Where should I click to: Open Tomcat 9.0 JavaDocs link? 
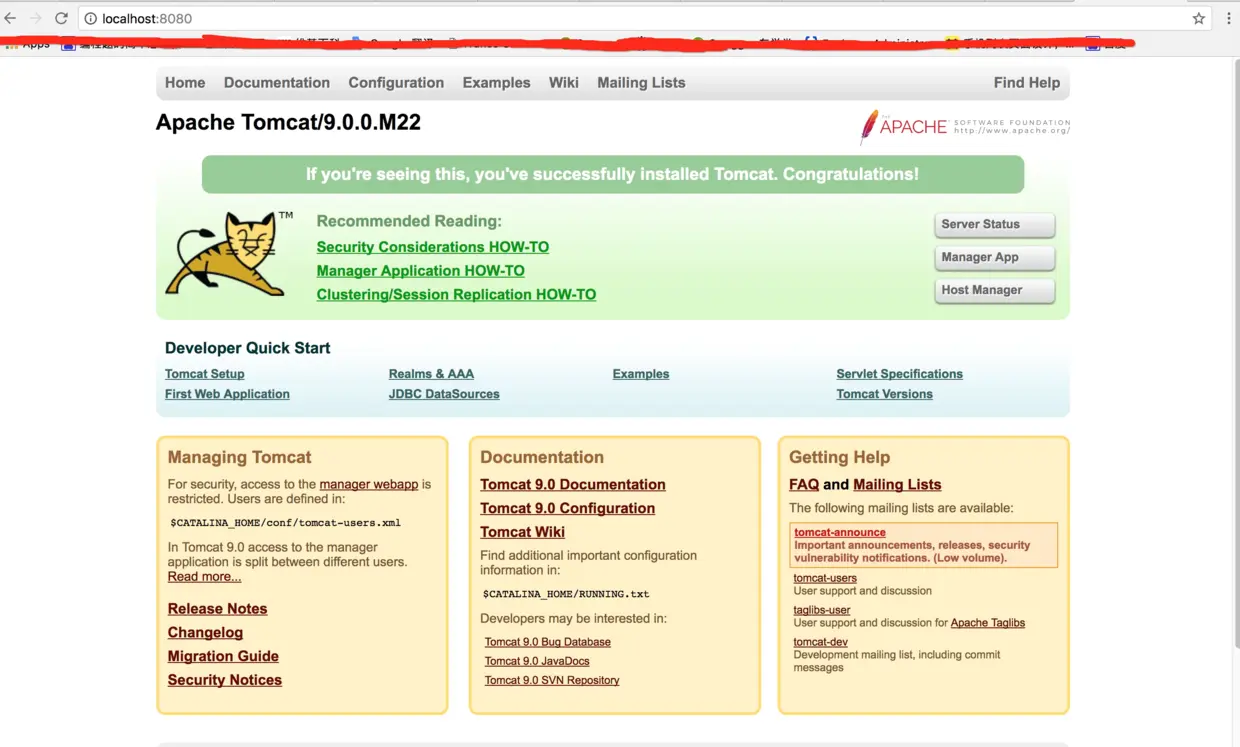point(537,661)
